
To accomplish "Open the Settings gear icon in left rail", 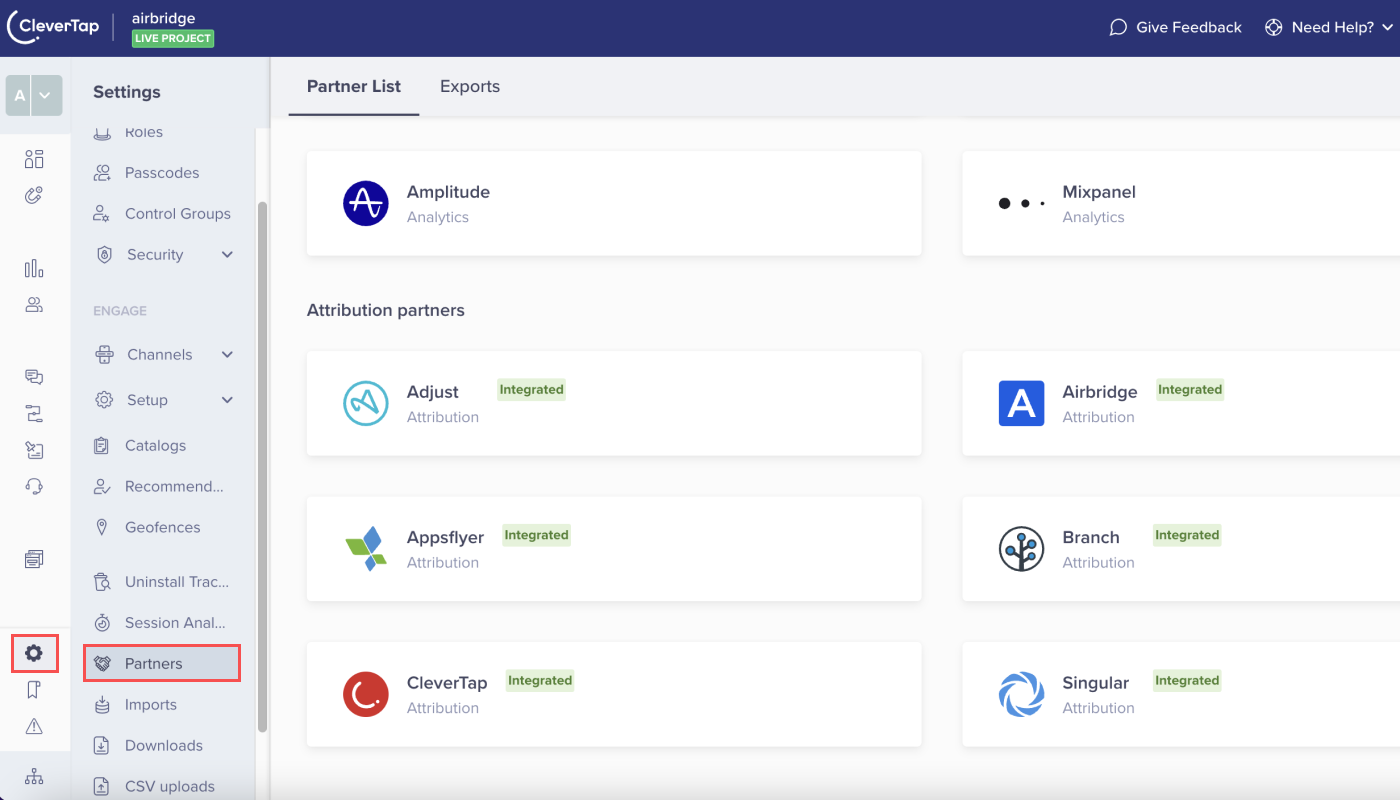I will [34, 653].
